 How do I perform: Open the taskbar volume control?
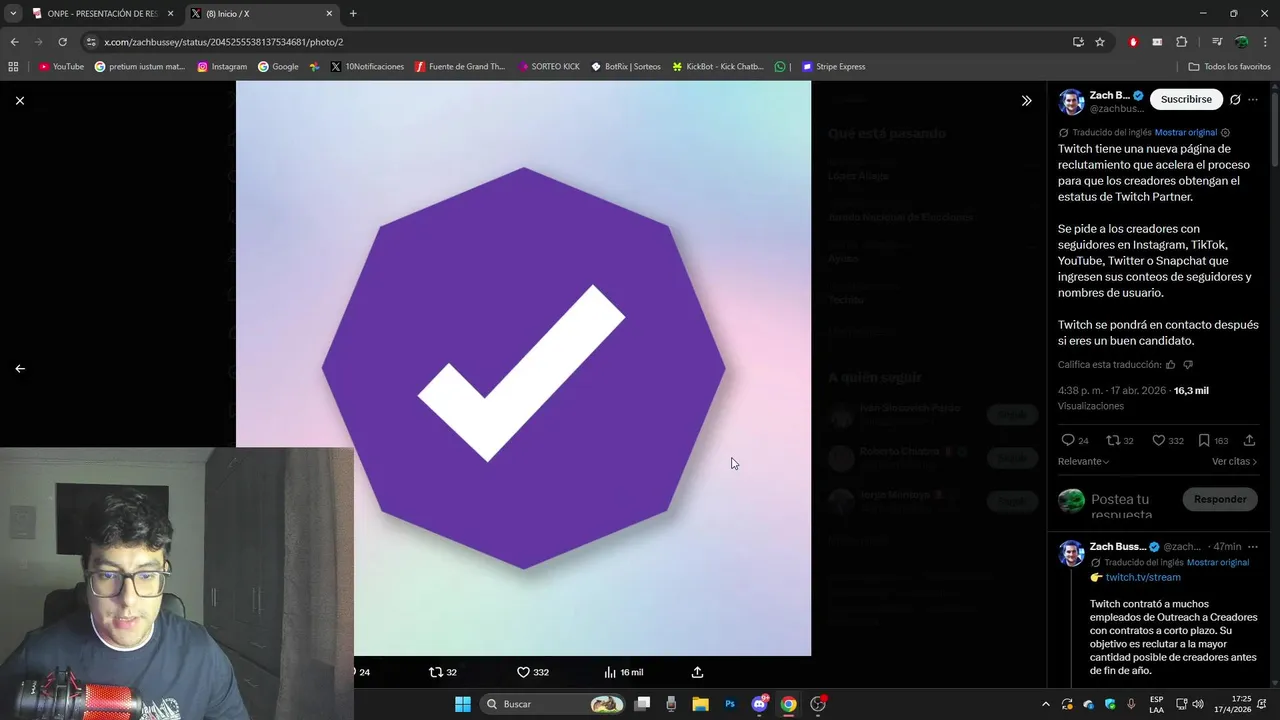[x=1197, y=704]
